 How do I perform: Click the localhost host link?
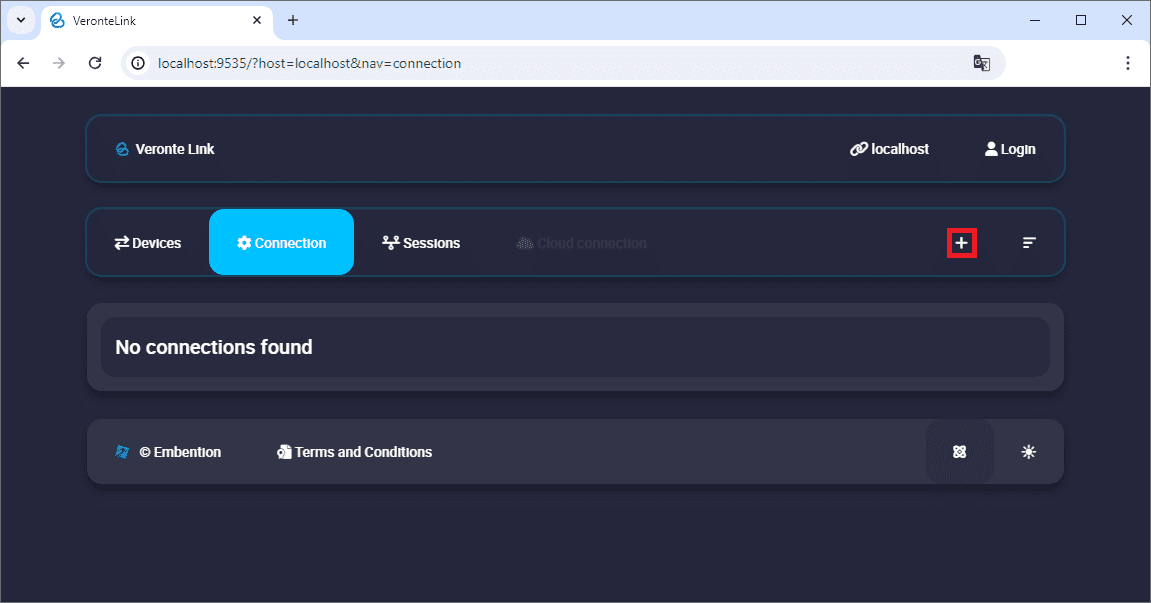tap(889, 149)
